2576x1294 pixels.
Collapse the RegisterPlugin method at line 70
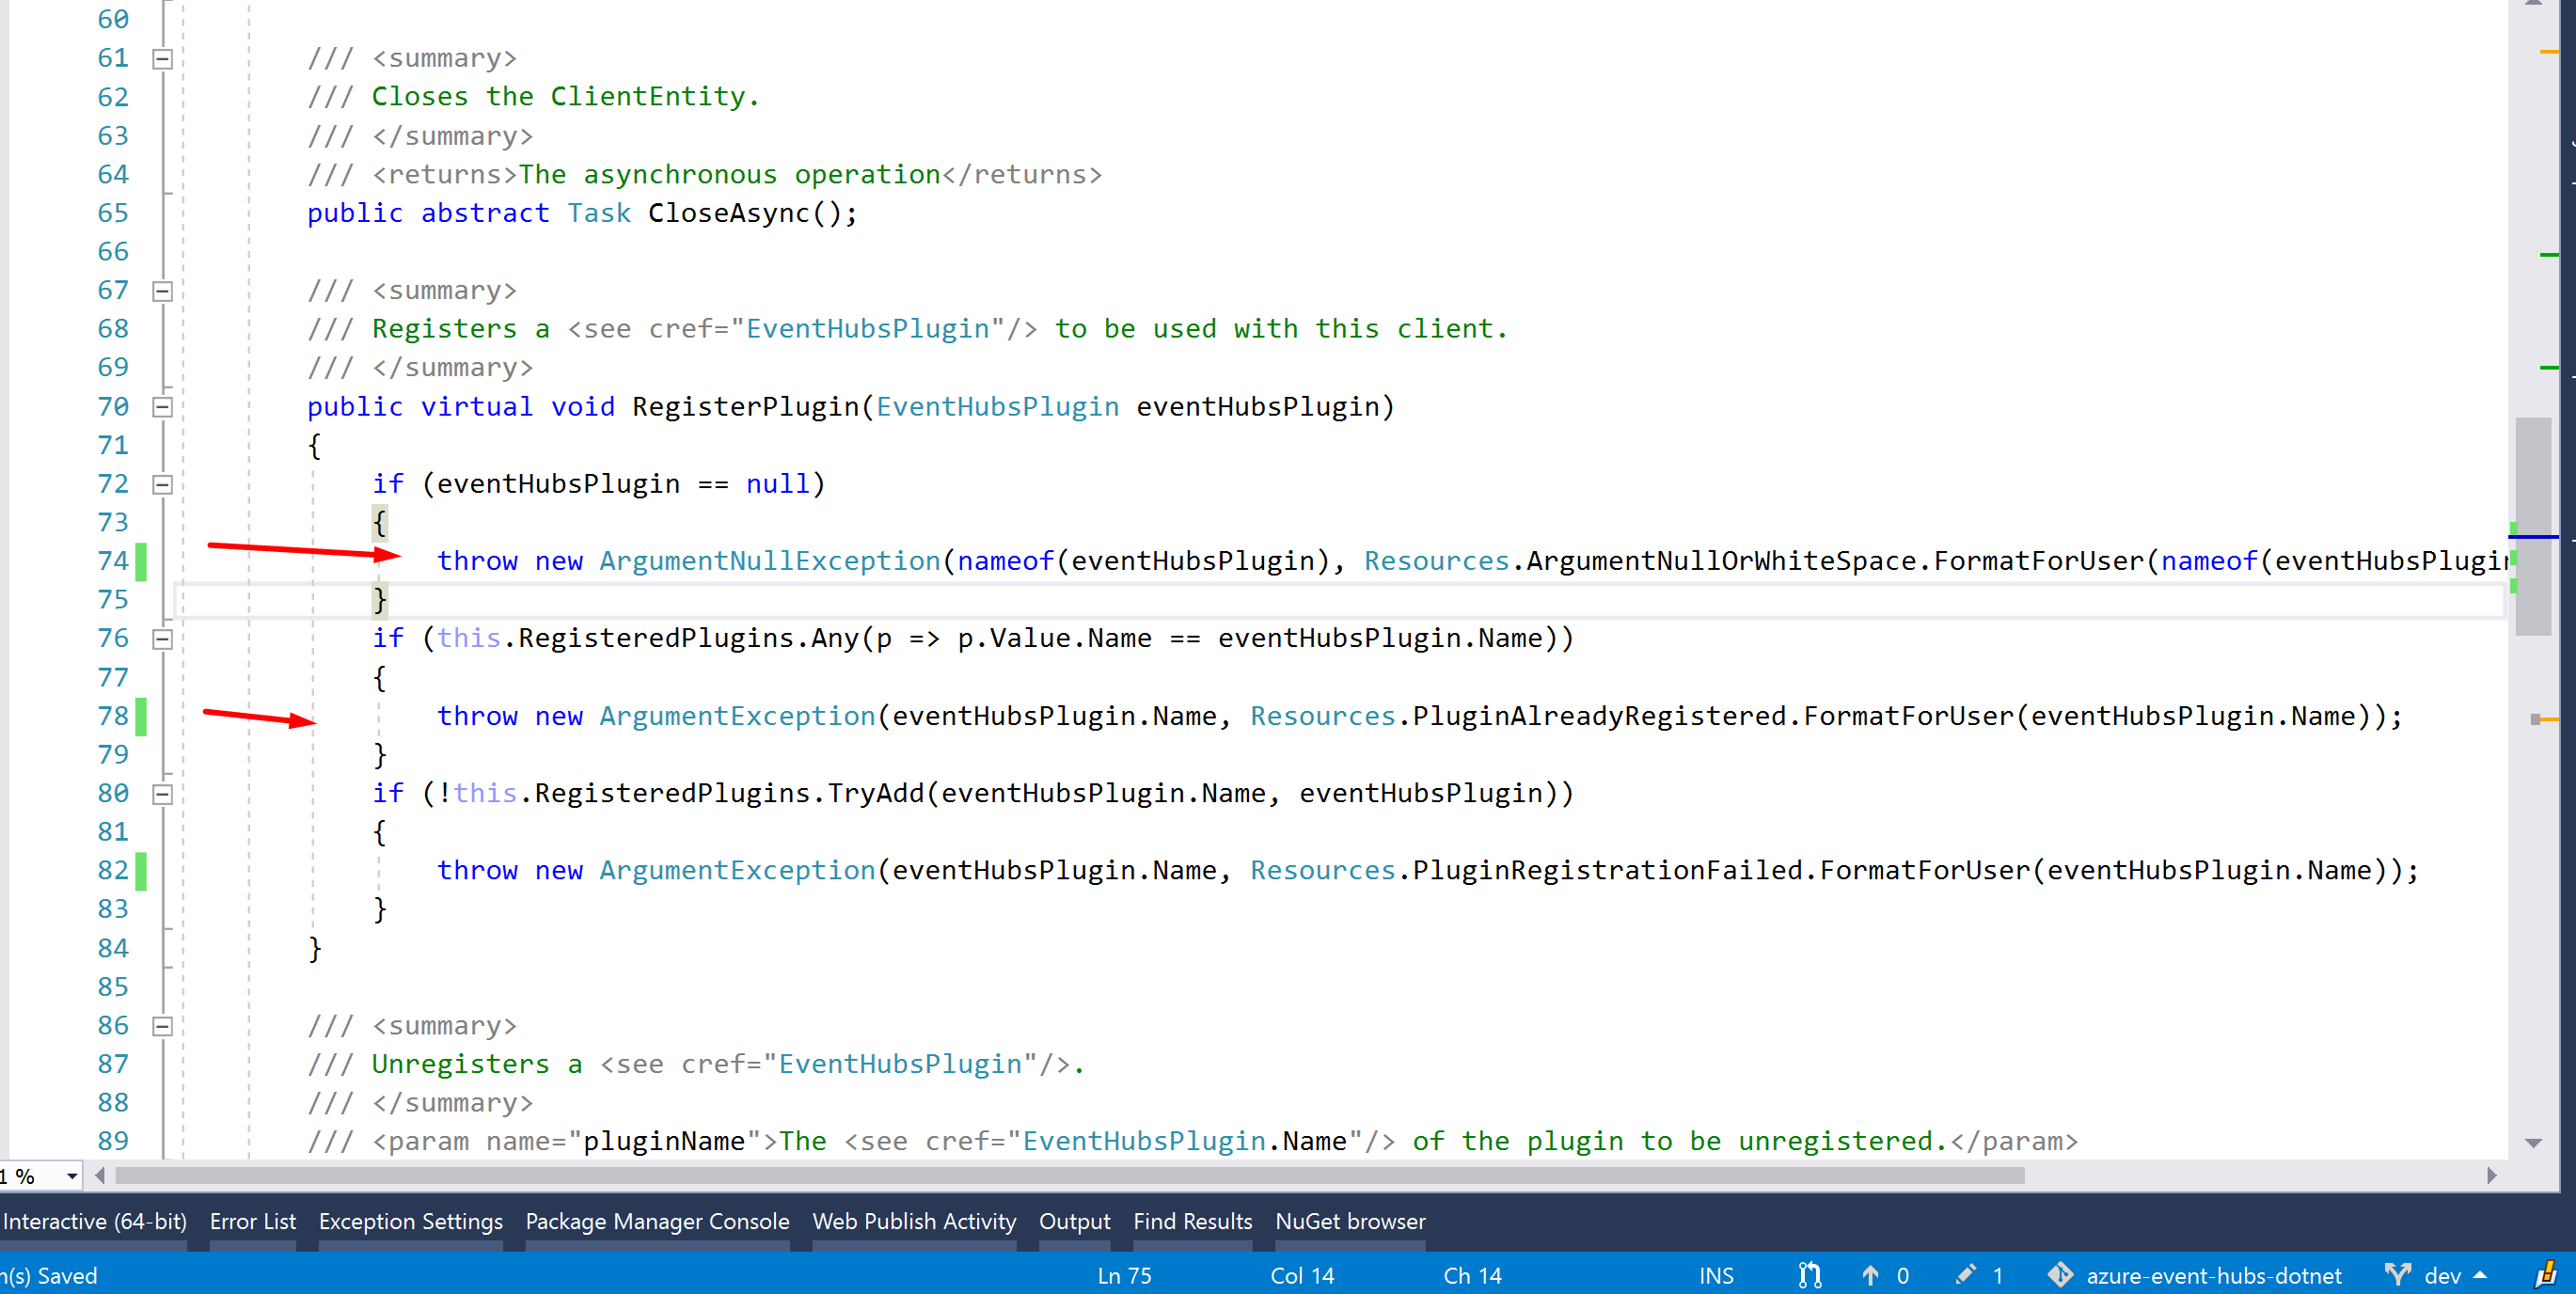162,407
